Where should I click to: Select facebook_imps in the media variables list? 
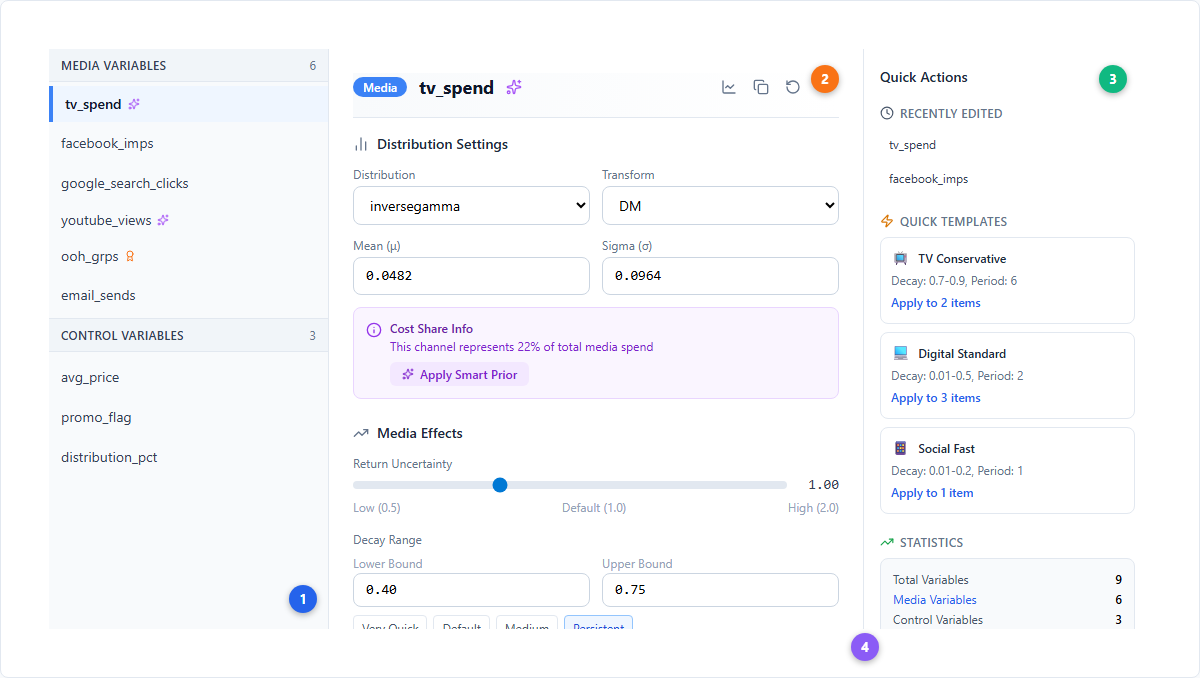(x=189, y=143)
